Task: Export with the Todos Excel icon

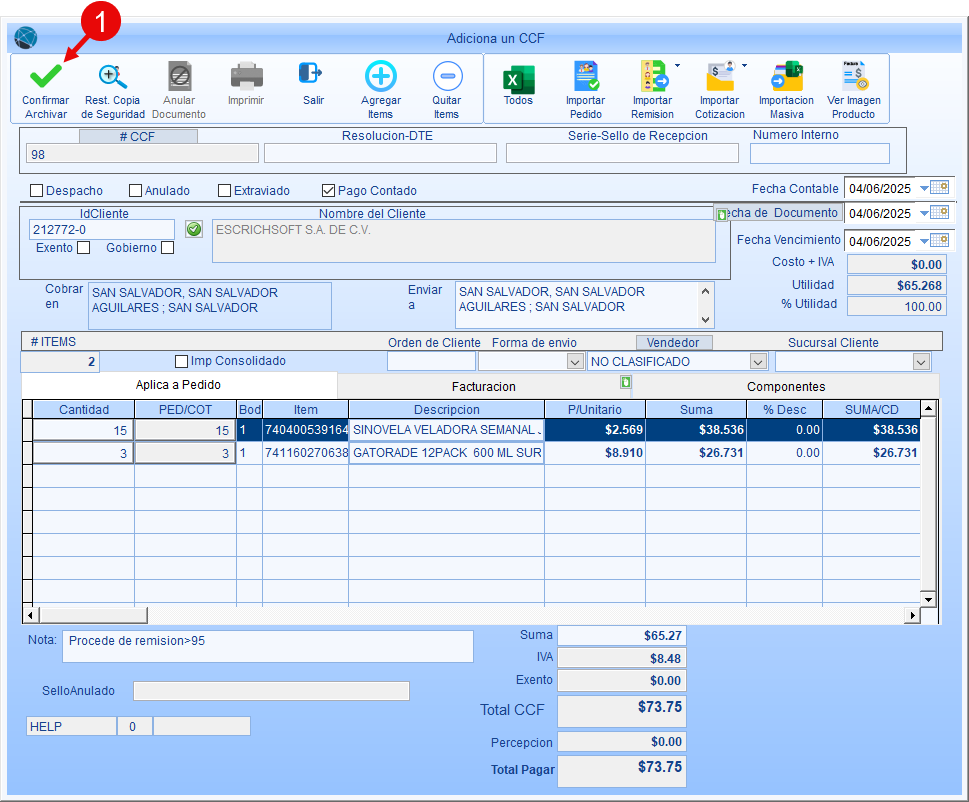Action: tap(518, 78)
